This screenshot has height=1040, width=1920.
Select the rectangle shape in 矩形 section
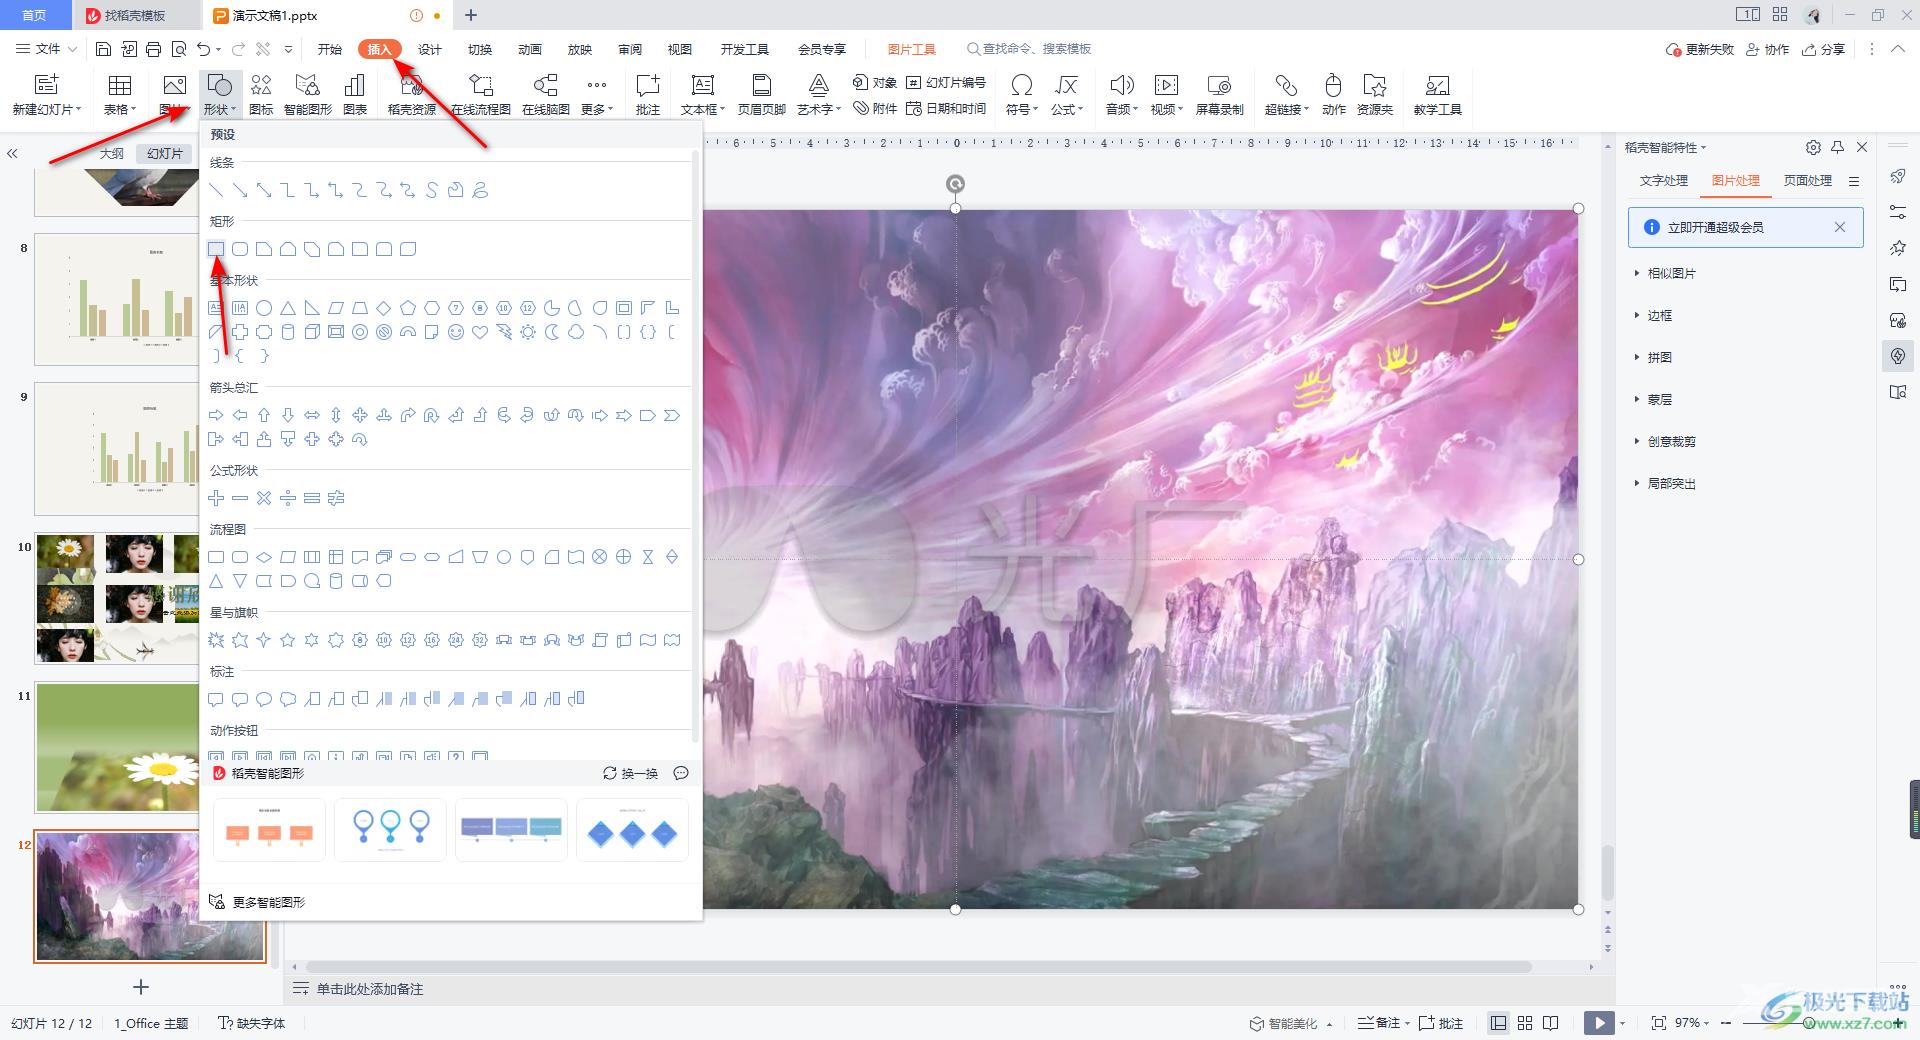click(x=216, y=249)
